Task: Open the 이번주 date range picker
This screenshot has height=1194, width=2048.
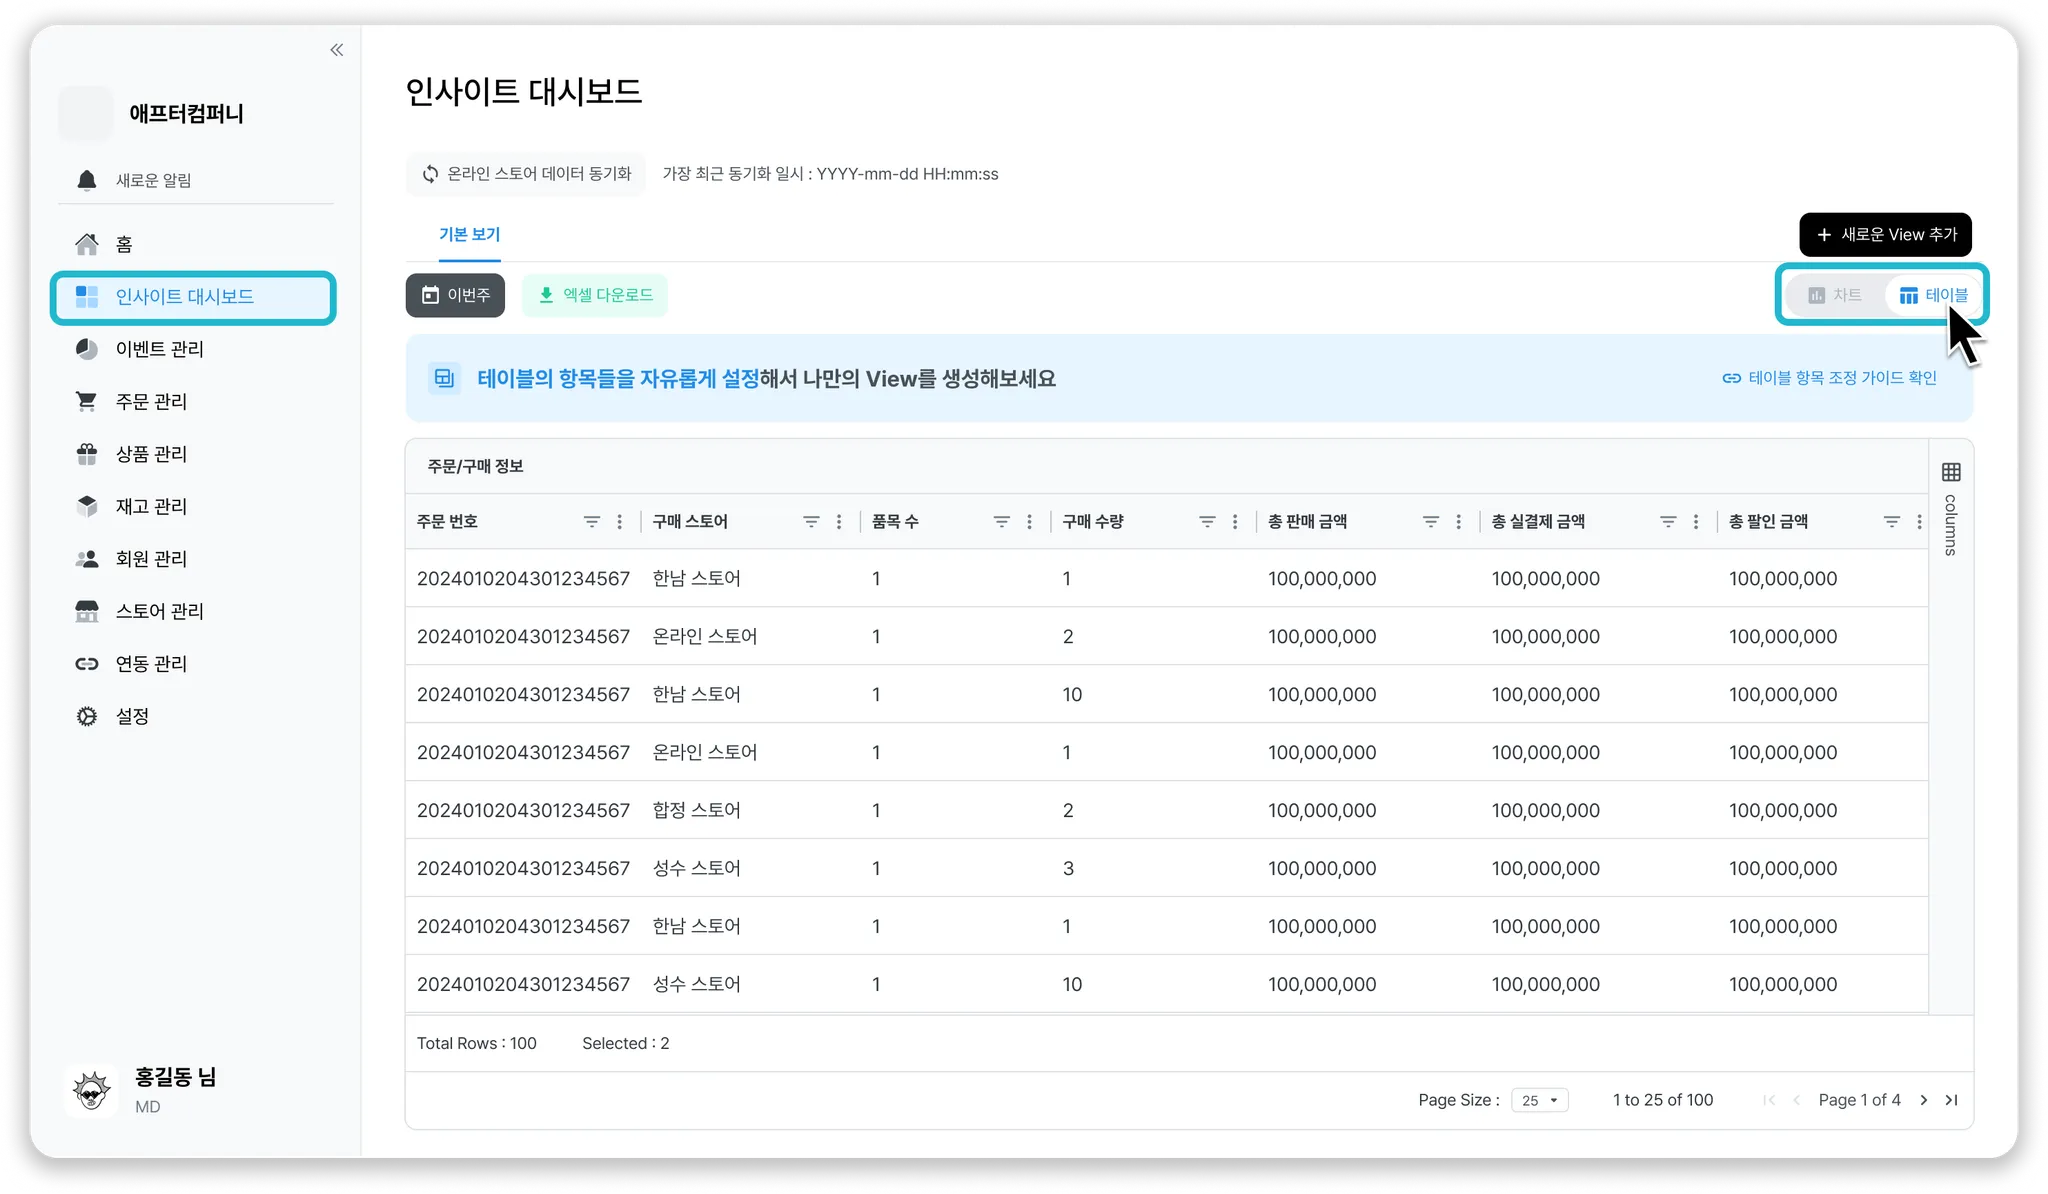Action: pos(455,295)
